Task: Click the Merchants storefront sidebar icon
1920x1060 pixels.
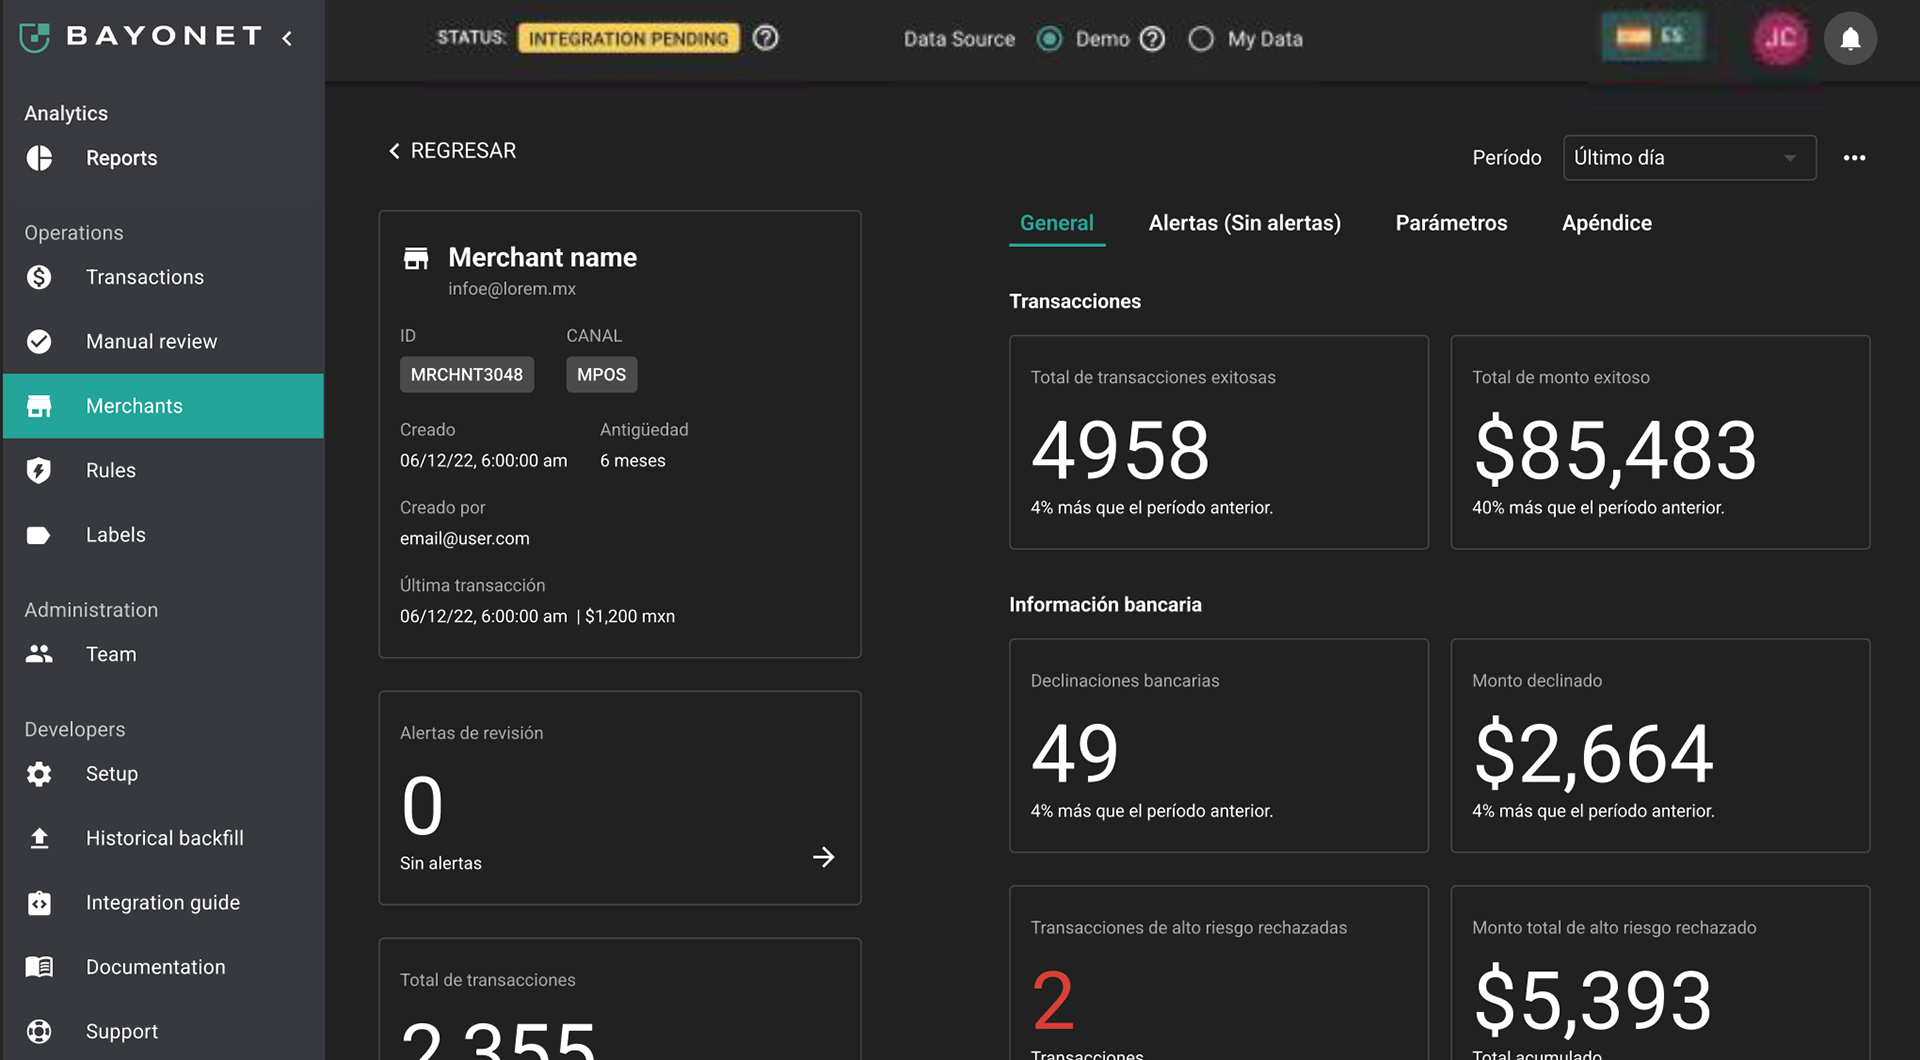Action: pyautogui.click(x=39, y=406)
